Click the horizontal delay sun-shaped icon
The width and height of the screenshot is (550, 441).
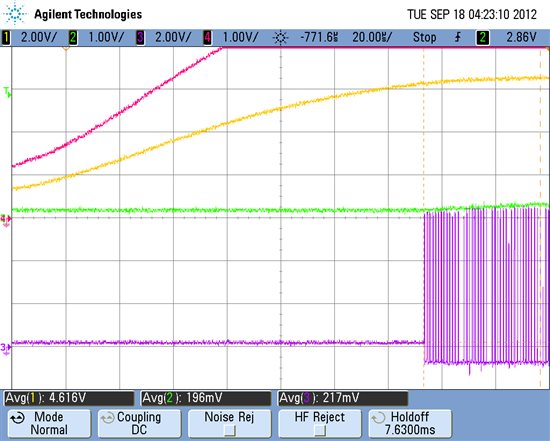point(281,37)
